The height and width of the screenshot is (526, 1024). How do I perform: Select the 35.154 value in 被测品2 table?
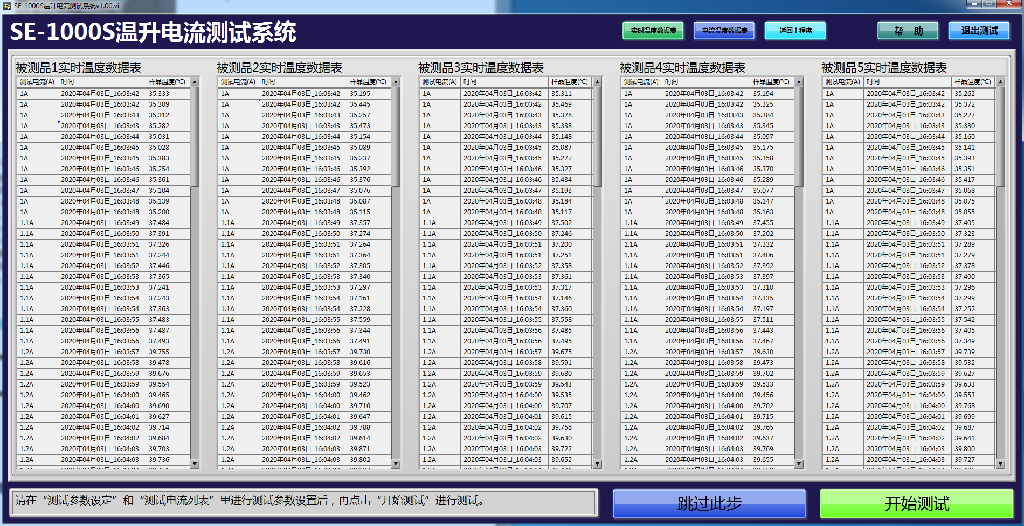point(360,137)
